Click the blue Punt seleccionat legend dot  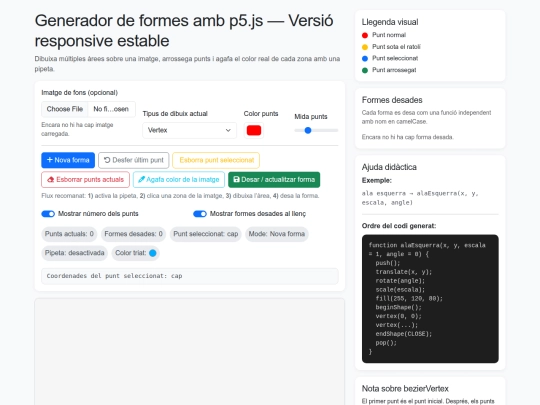pos(365,59)
